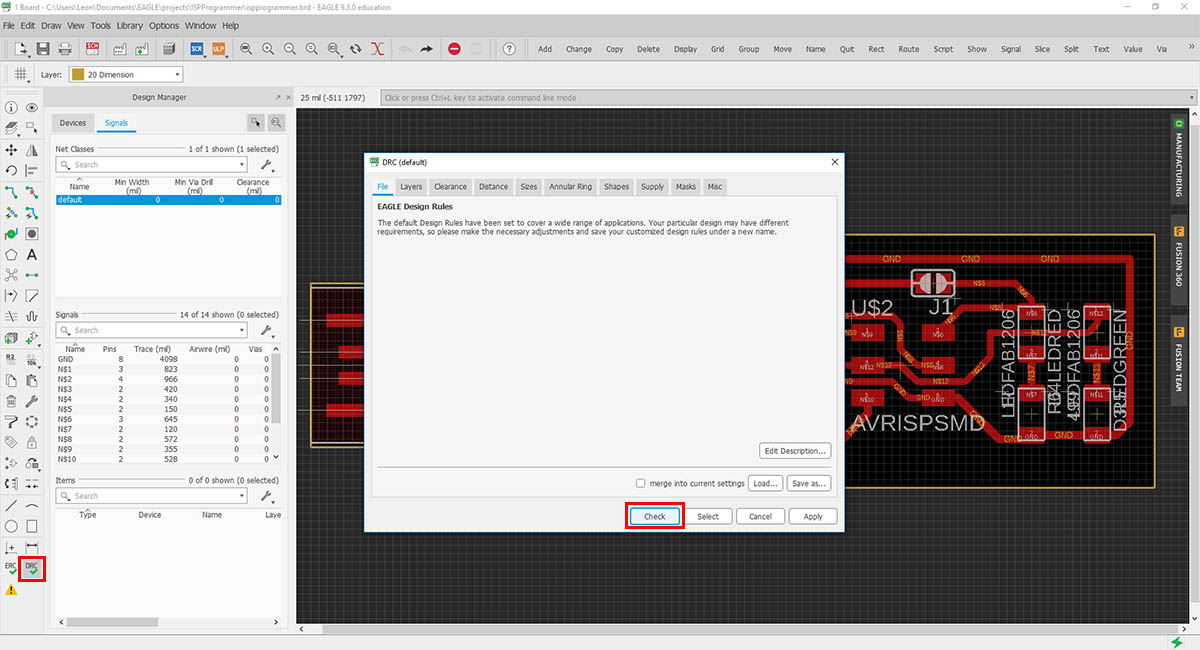Open the Errors warning triangle icon
The image size is (1200, 650).
[x=11, y=590]
